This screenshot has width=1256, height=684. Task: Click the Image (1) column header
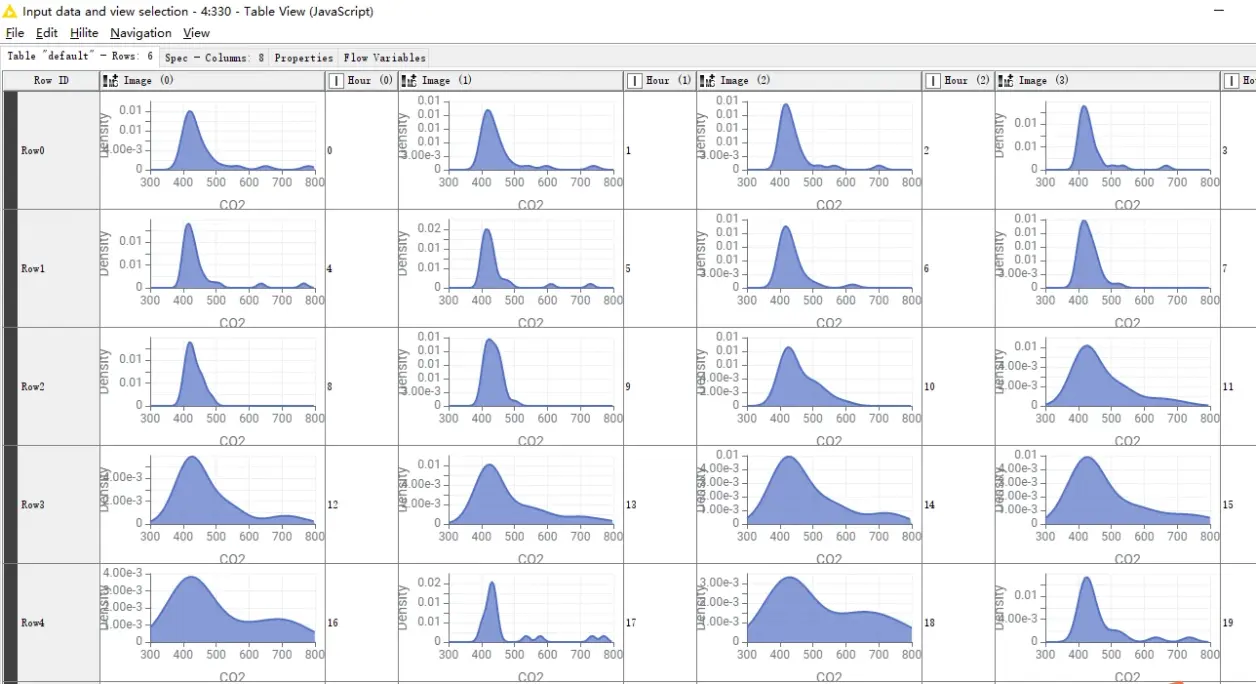[x=511, y=80]
